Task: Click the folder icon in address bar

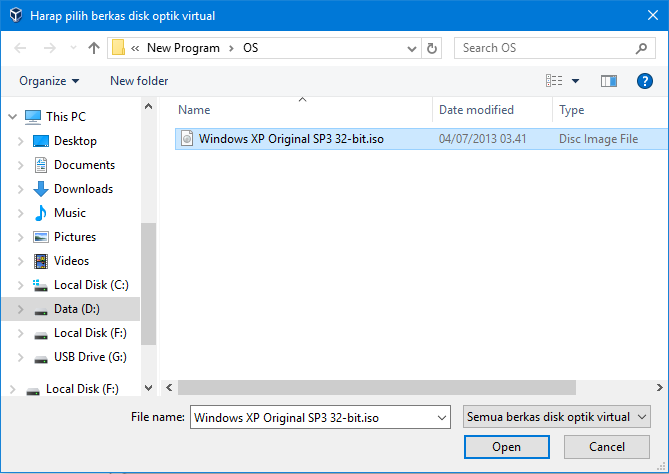Action: coord(118,48)
